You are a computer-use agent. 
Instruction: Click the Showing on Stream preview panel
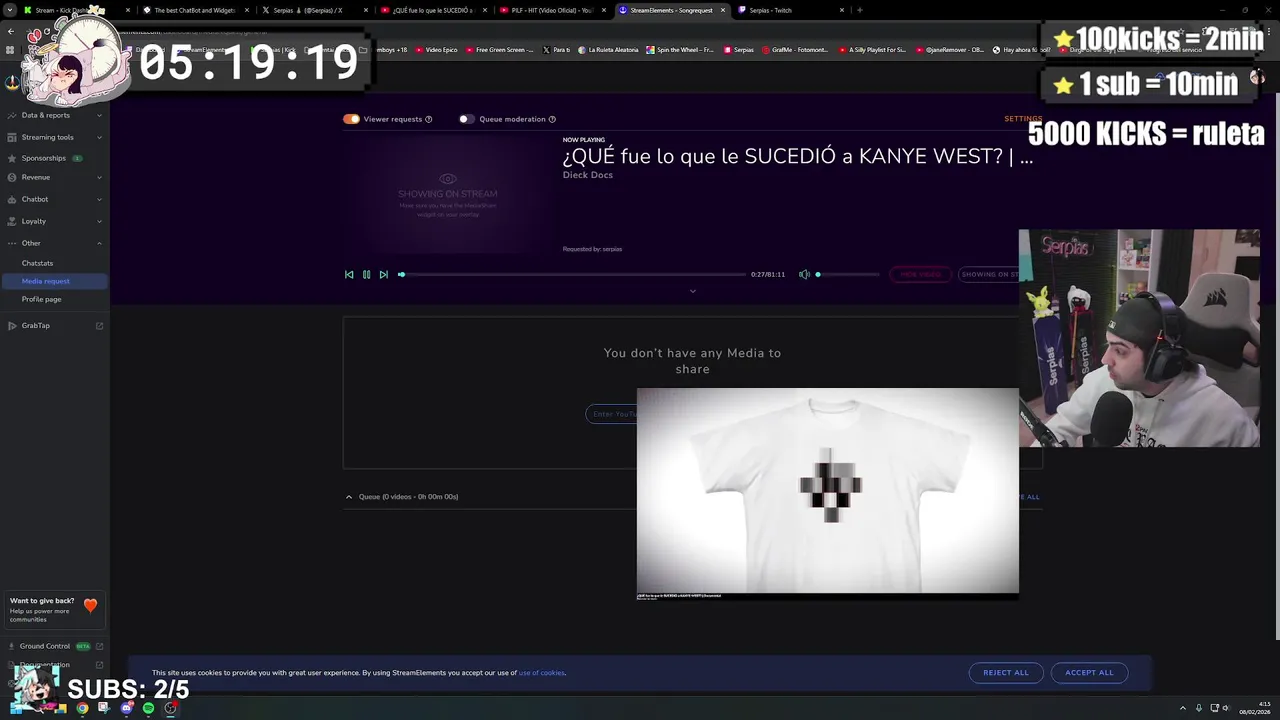click(x=448, y=194)
